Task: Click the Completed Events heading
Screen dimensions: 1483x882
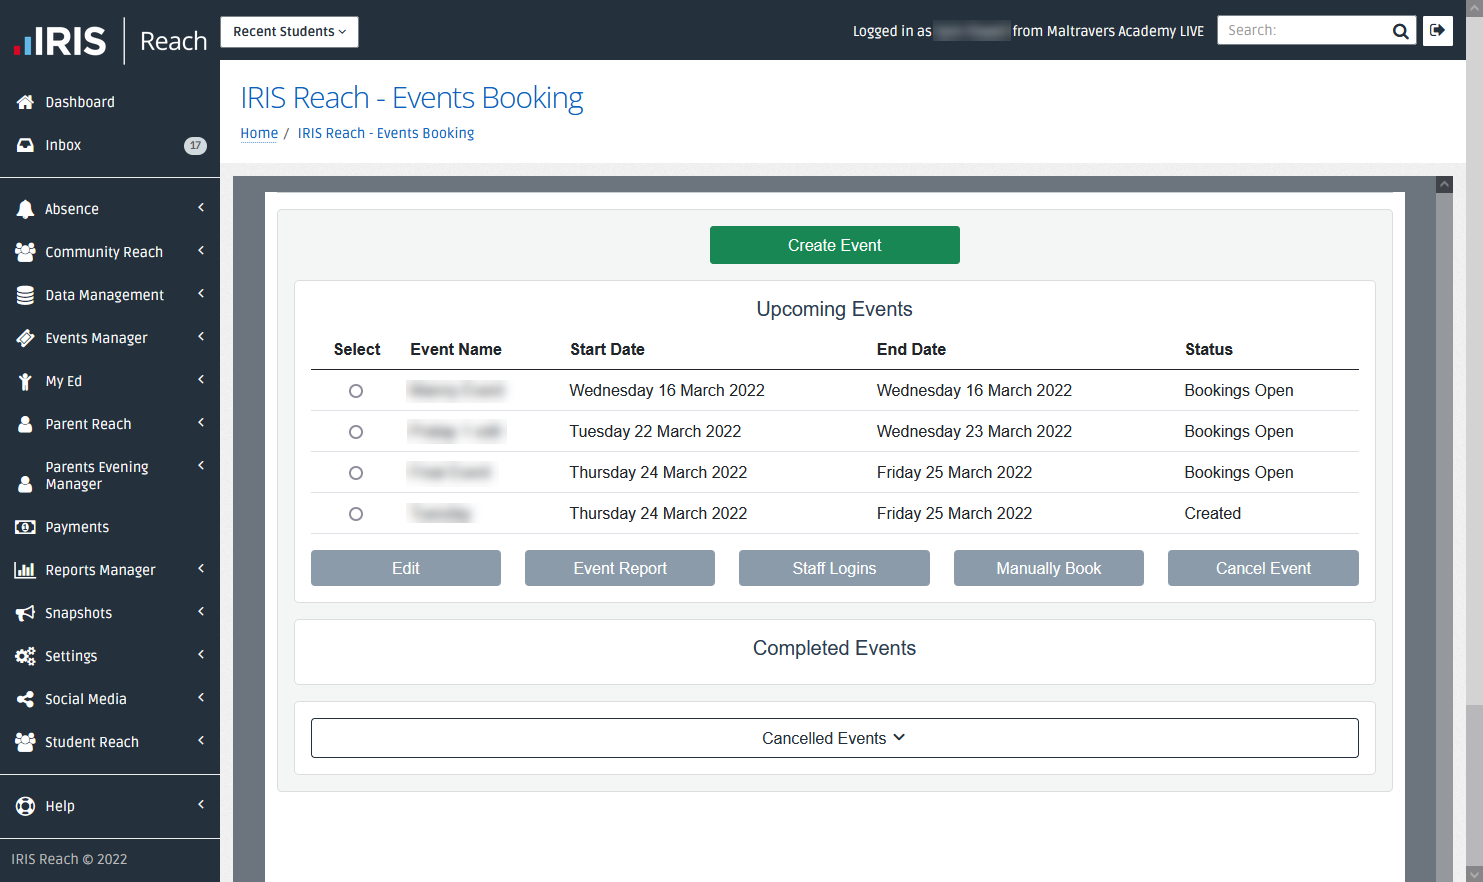Action: click(834, 648)
